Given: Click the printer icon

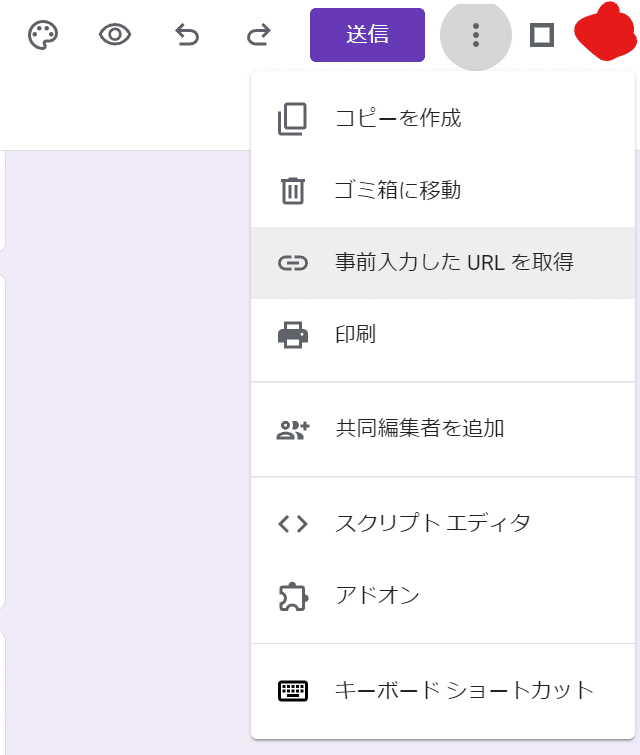Looking at the screenshot, I should click(x=293, y=335).
